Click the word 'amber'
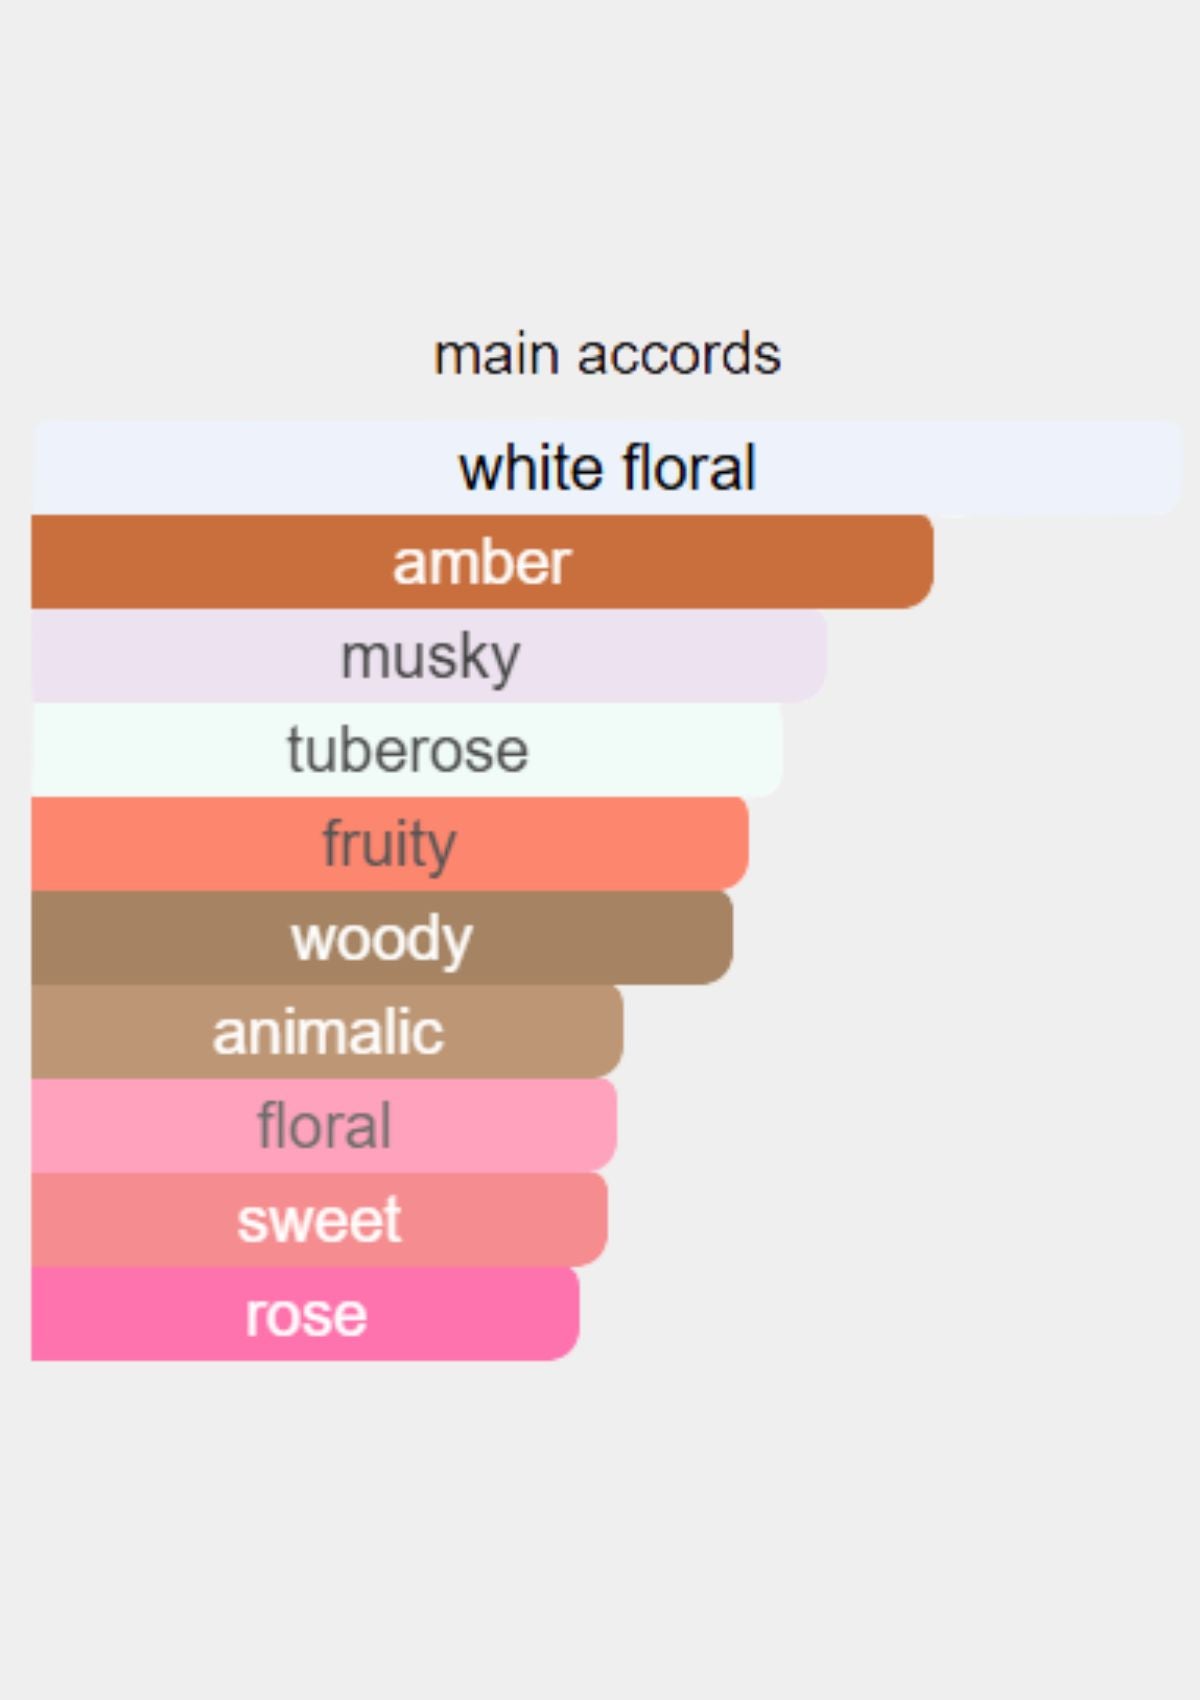 tap(481, 562)
